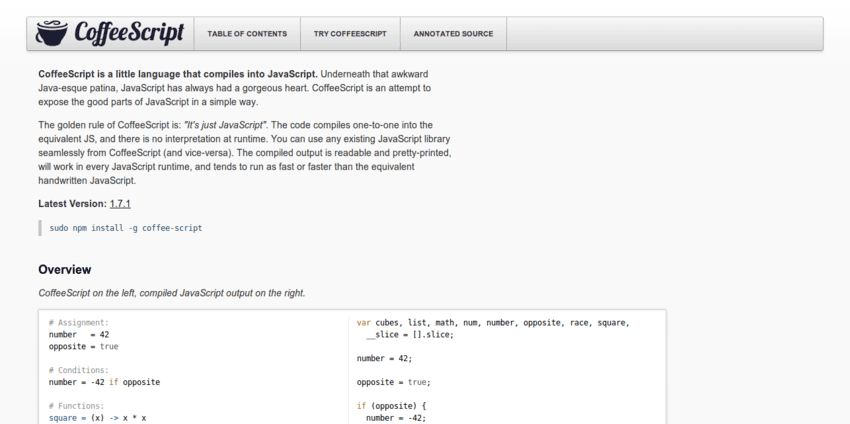Click the npm install command line
The image size is (850, 424).
[126, 228]
